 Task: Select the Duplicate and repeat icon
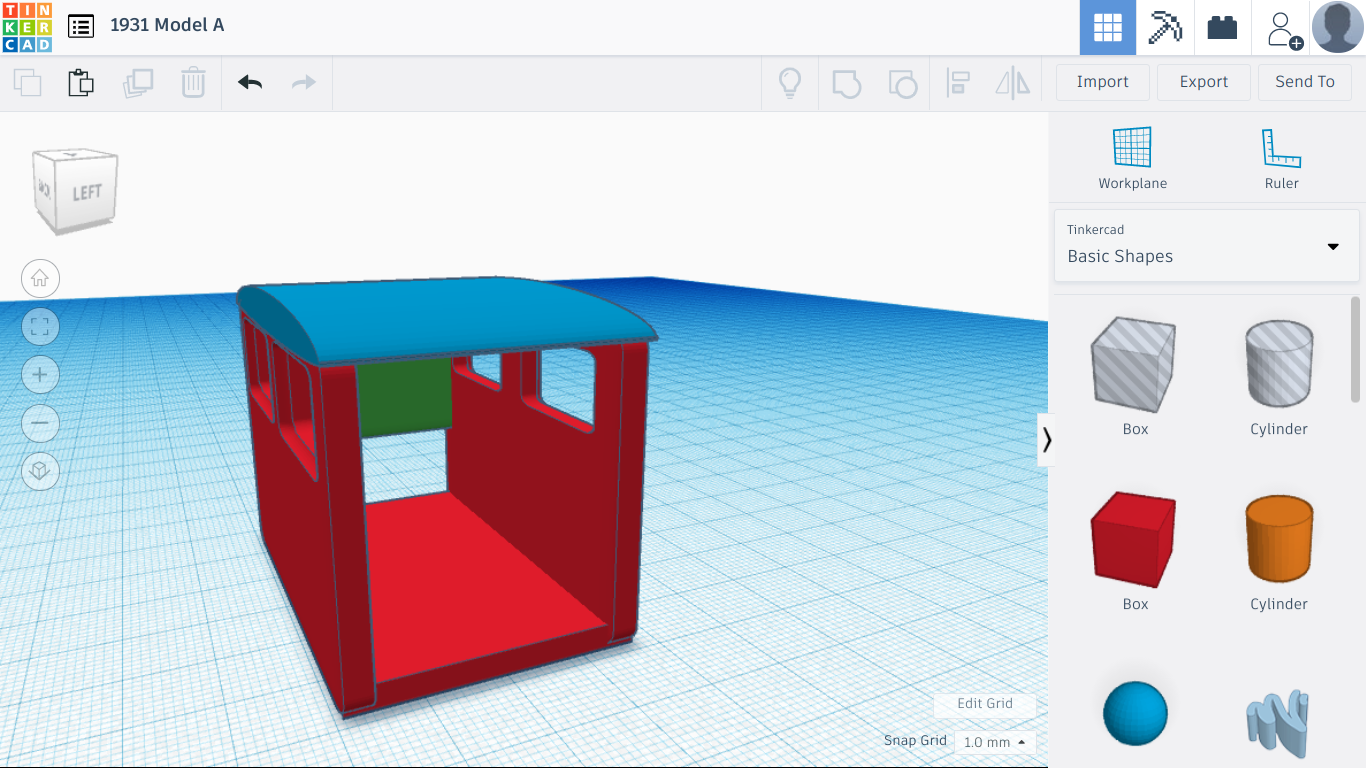139,83
